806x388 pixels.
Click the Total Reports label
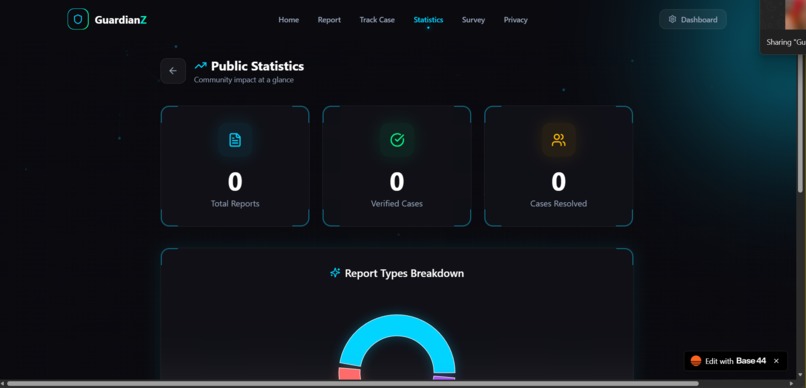pos(235,204)
